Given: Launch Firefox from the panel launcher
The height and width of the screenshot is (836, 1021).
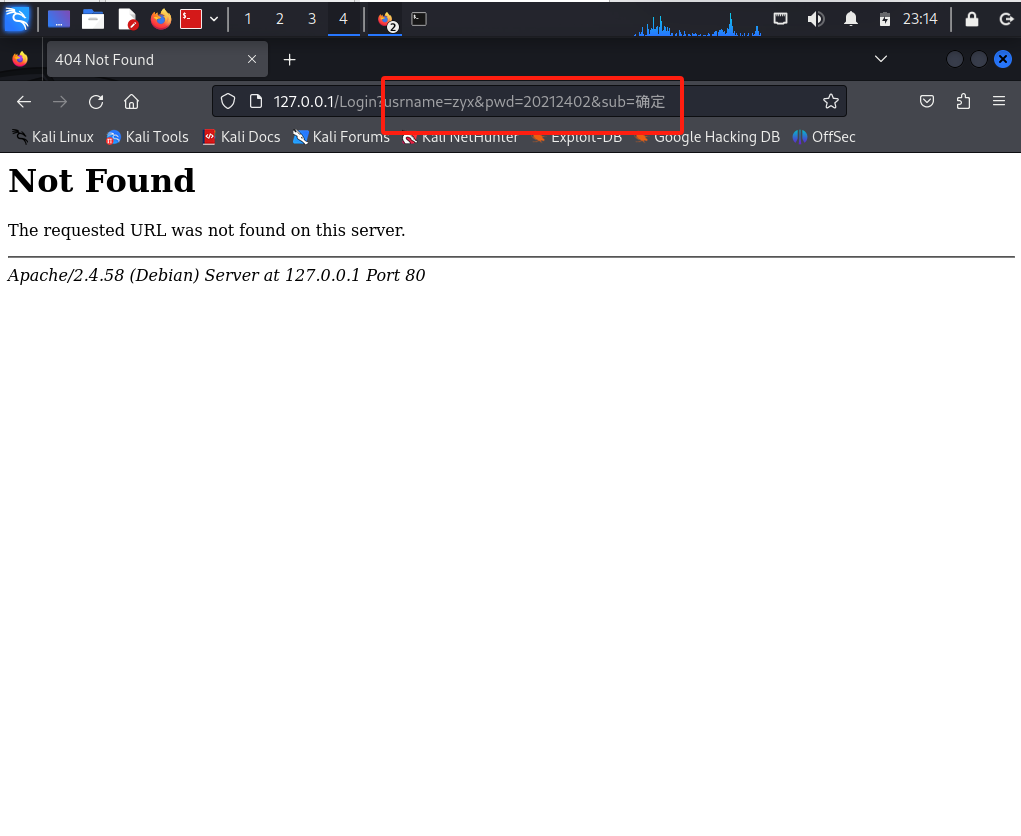Looking at the screenshot, I should (x=161, y=19).
